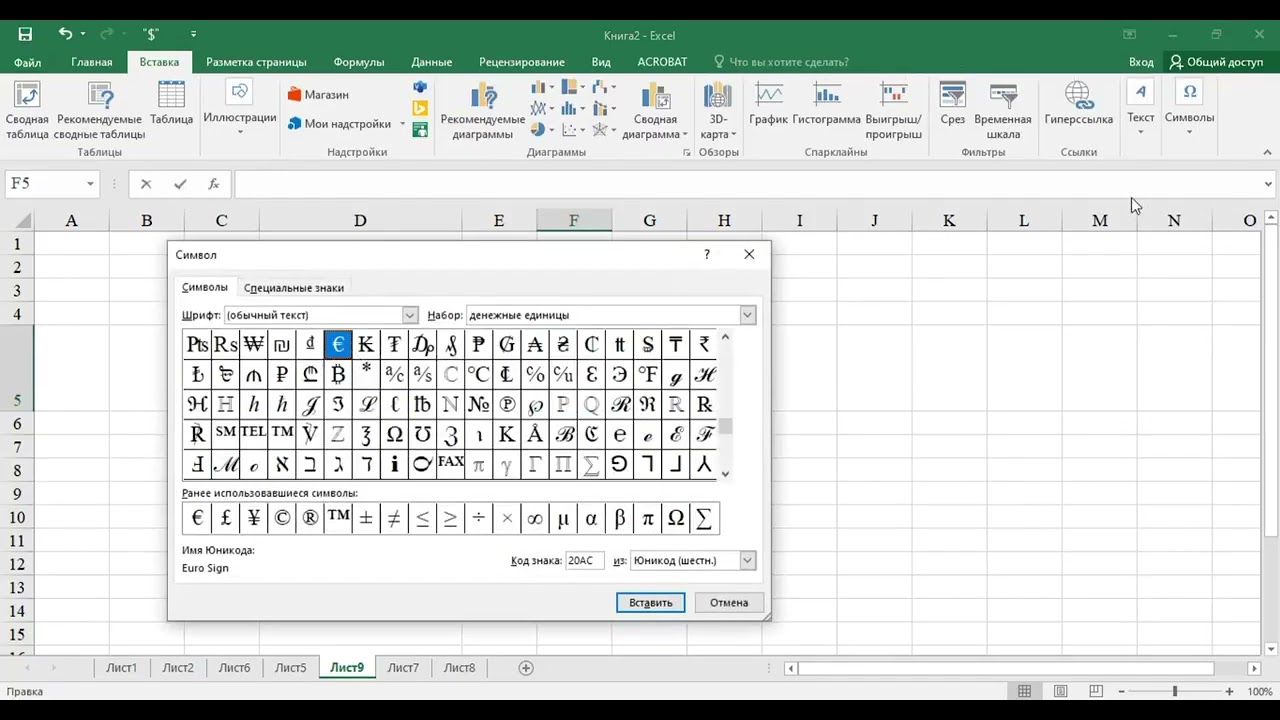Screen dimensions: 1280x720
Task: Click the Отмена button
Action: (729, 603)
